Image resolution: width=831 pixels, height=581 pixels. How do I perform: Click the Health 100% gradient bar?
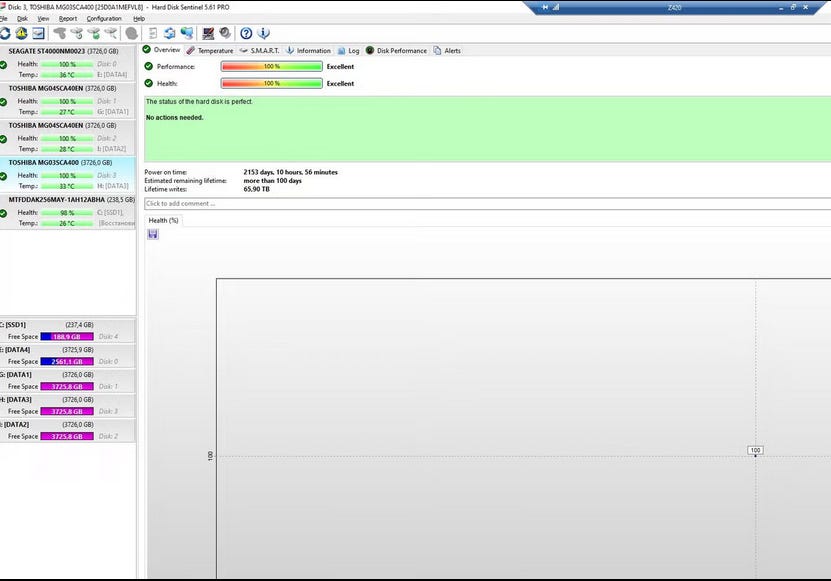[271, 83]
